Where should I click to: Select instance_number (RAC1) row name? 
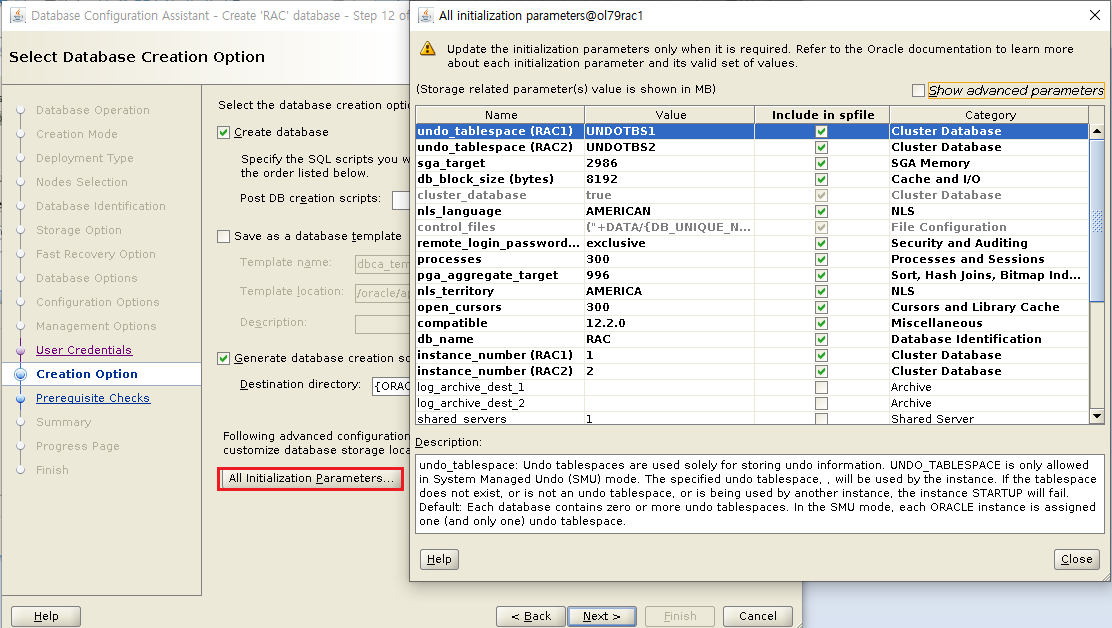494,355
